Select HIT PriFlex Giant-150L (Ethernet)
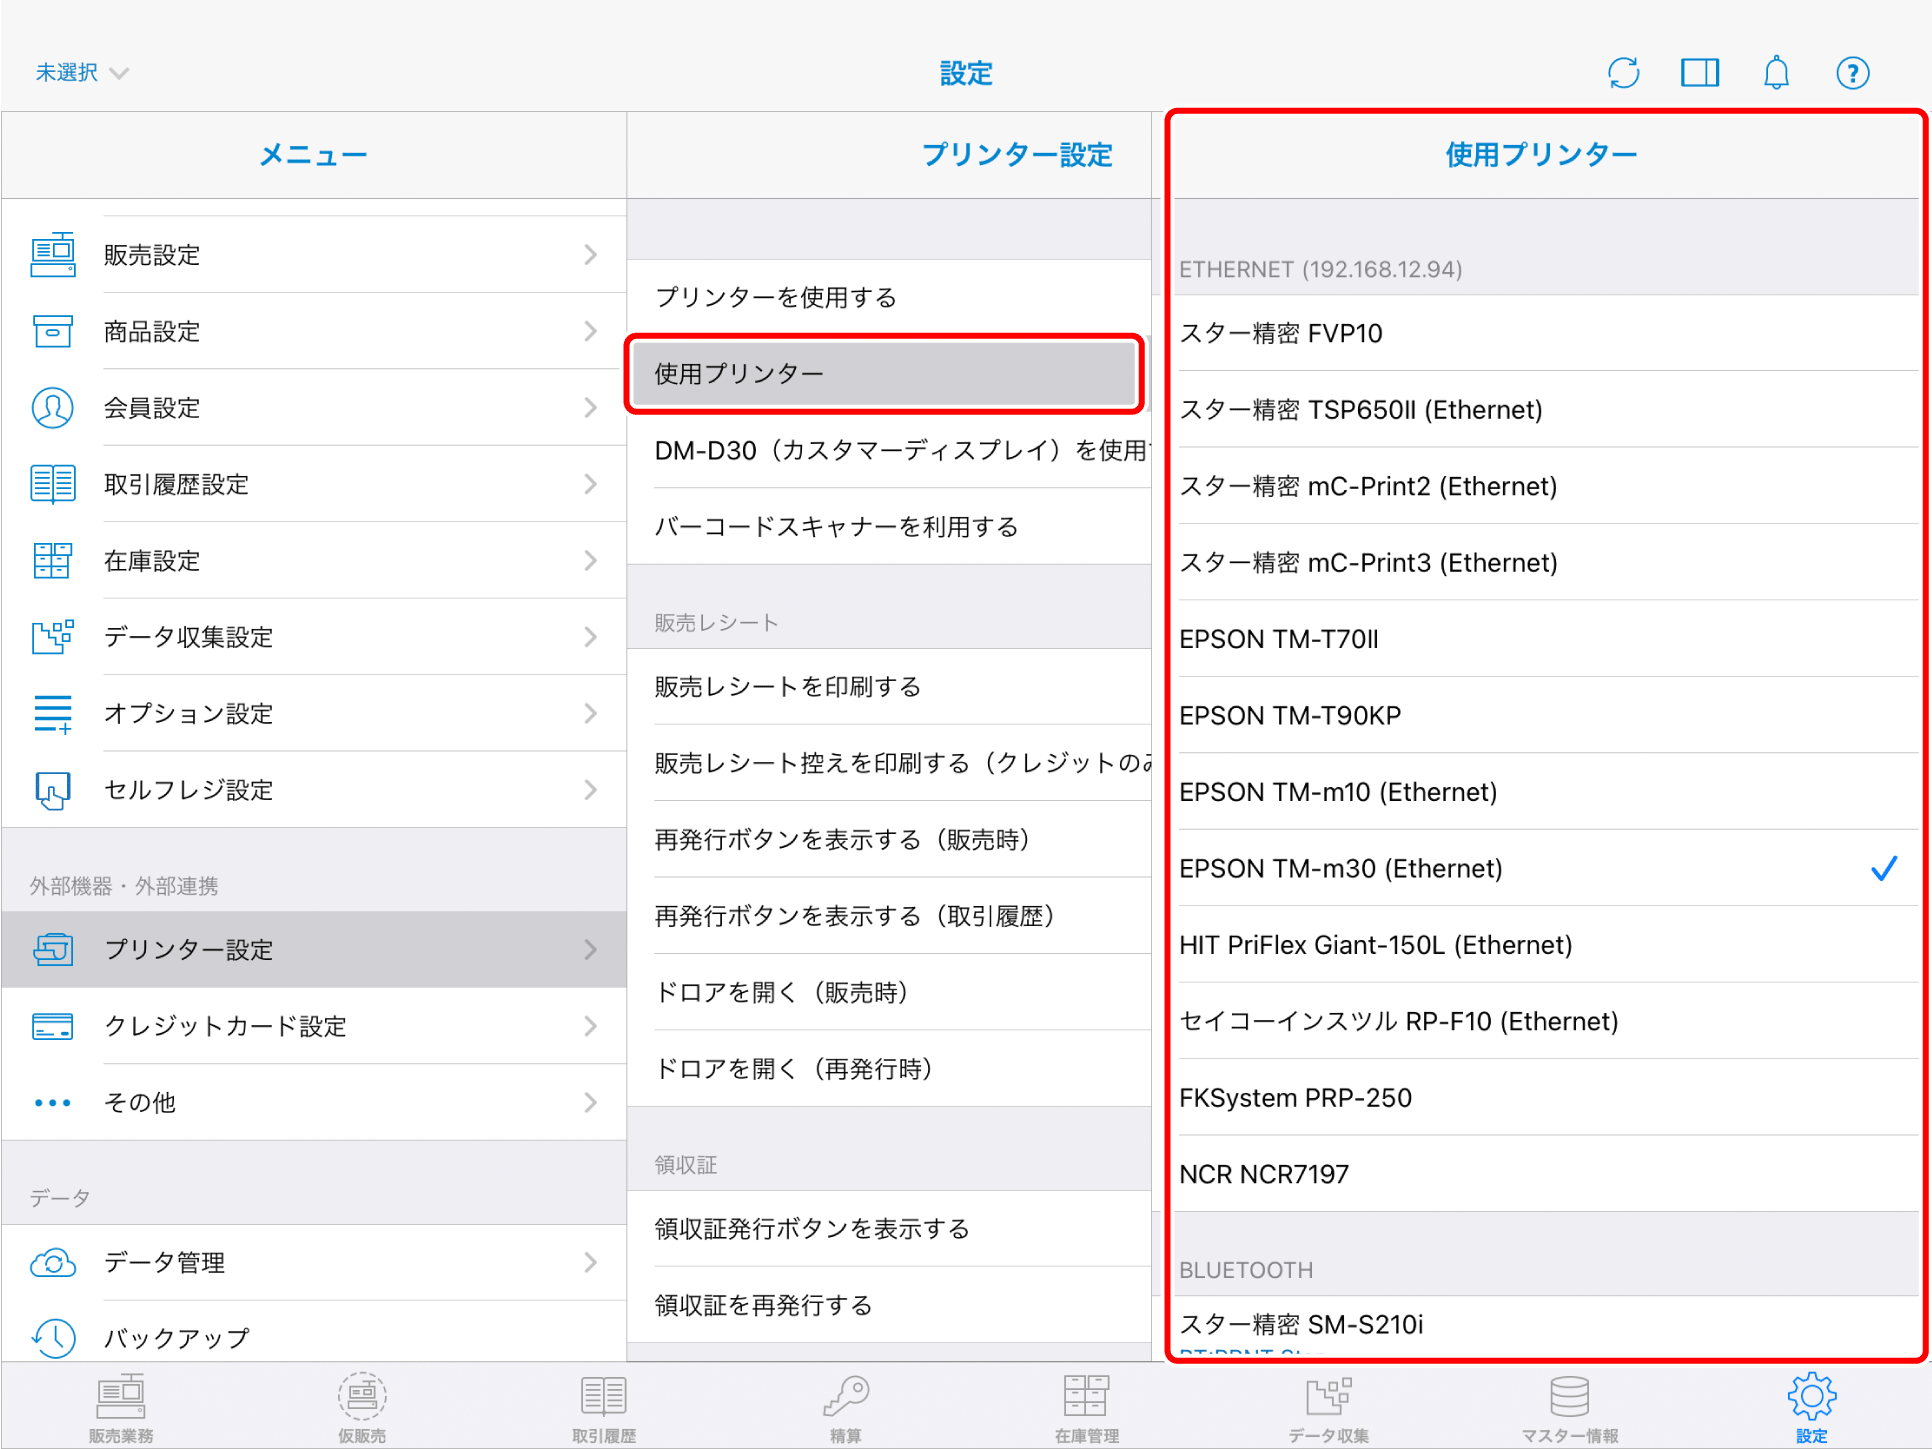 (x=1546, y=945)
